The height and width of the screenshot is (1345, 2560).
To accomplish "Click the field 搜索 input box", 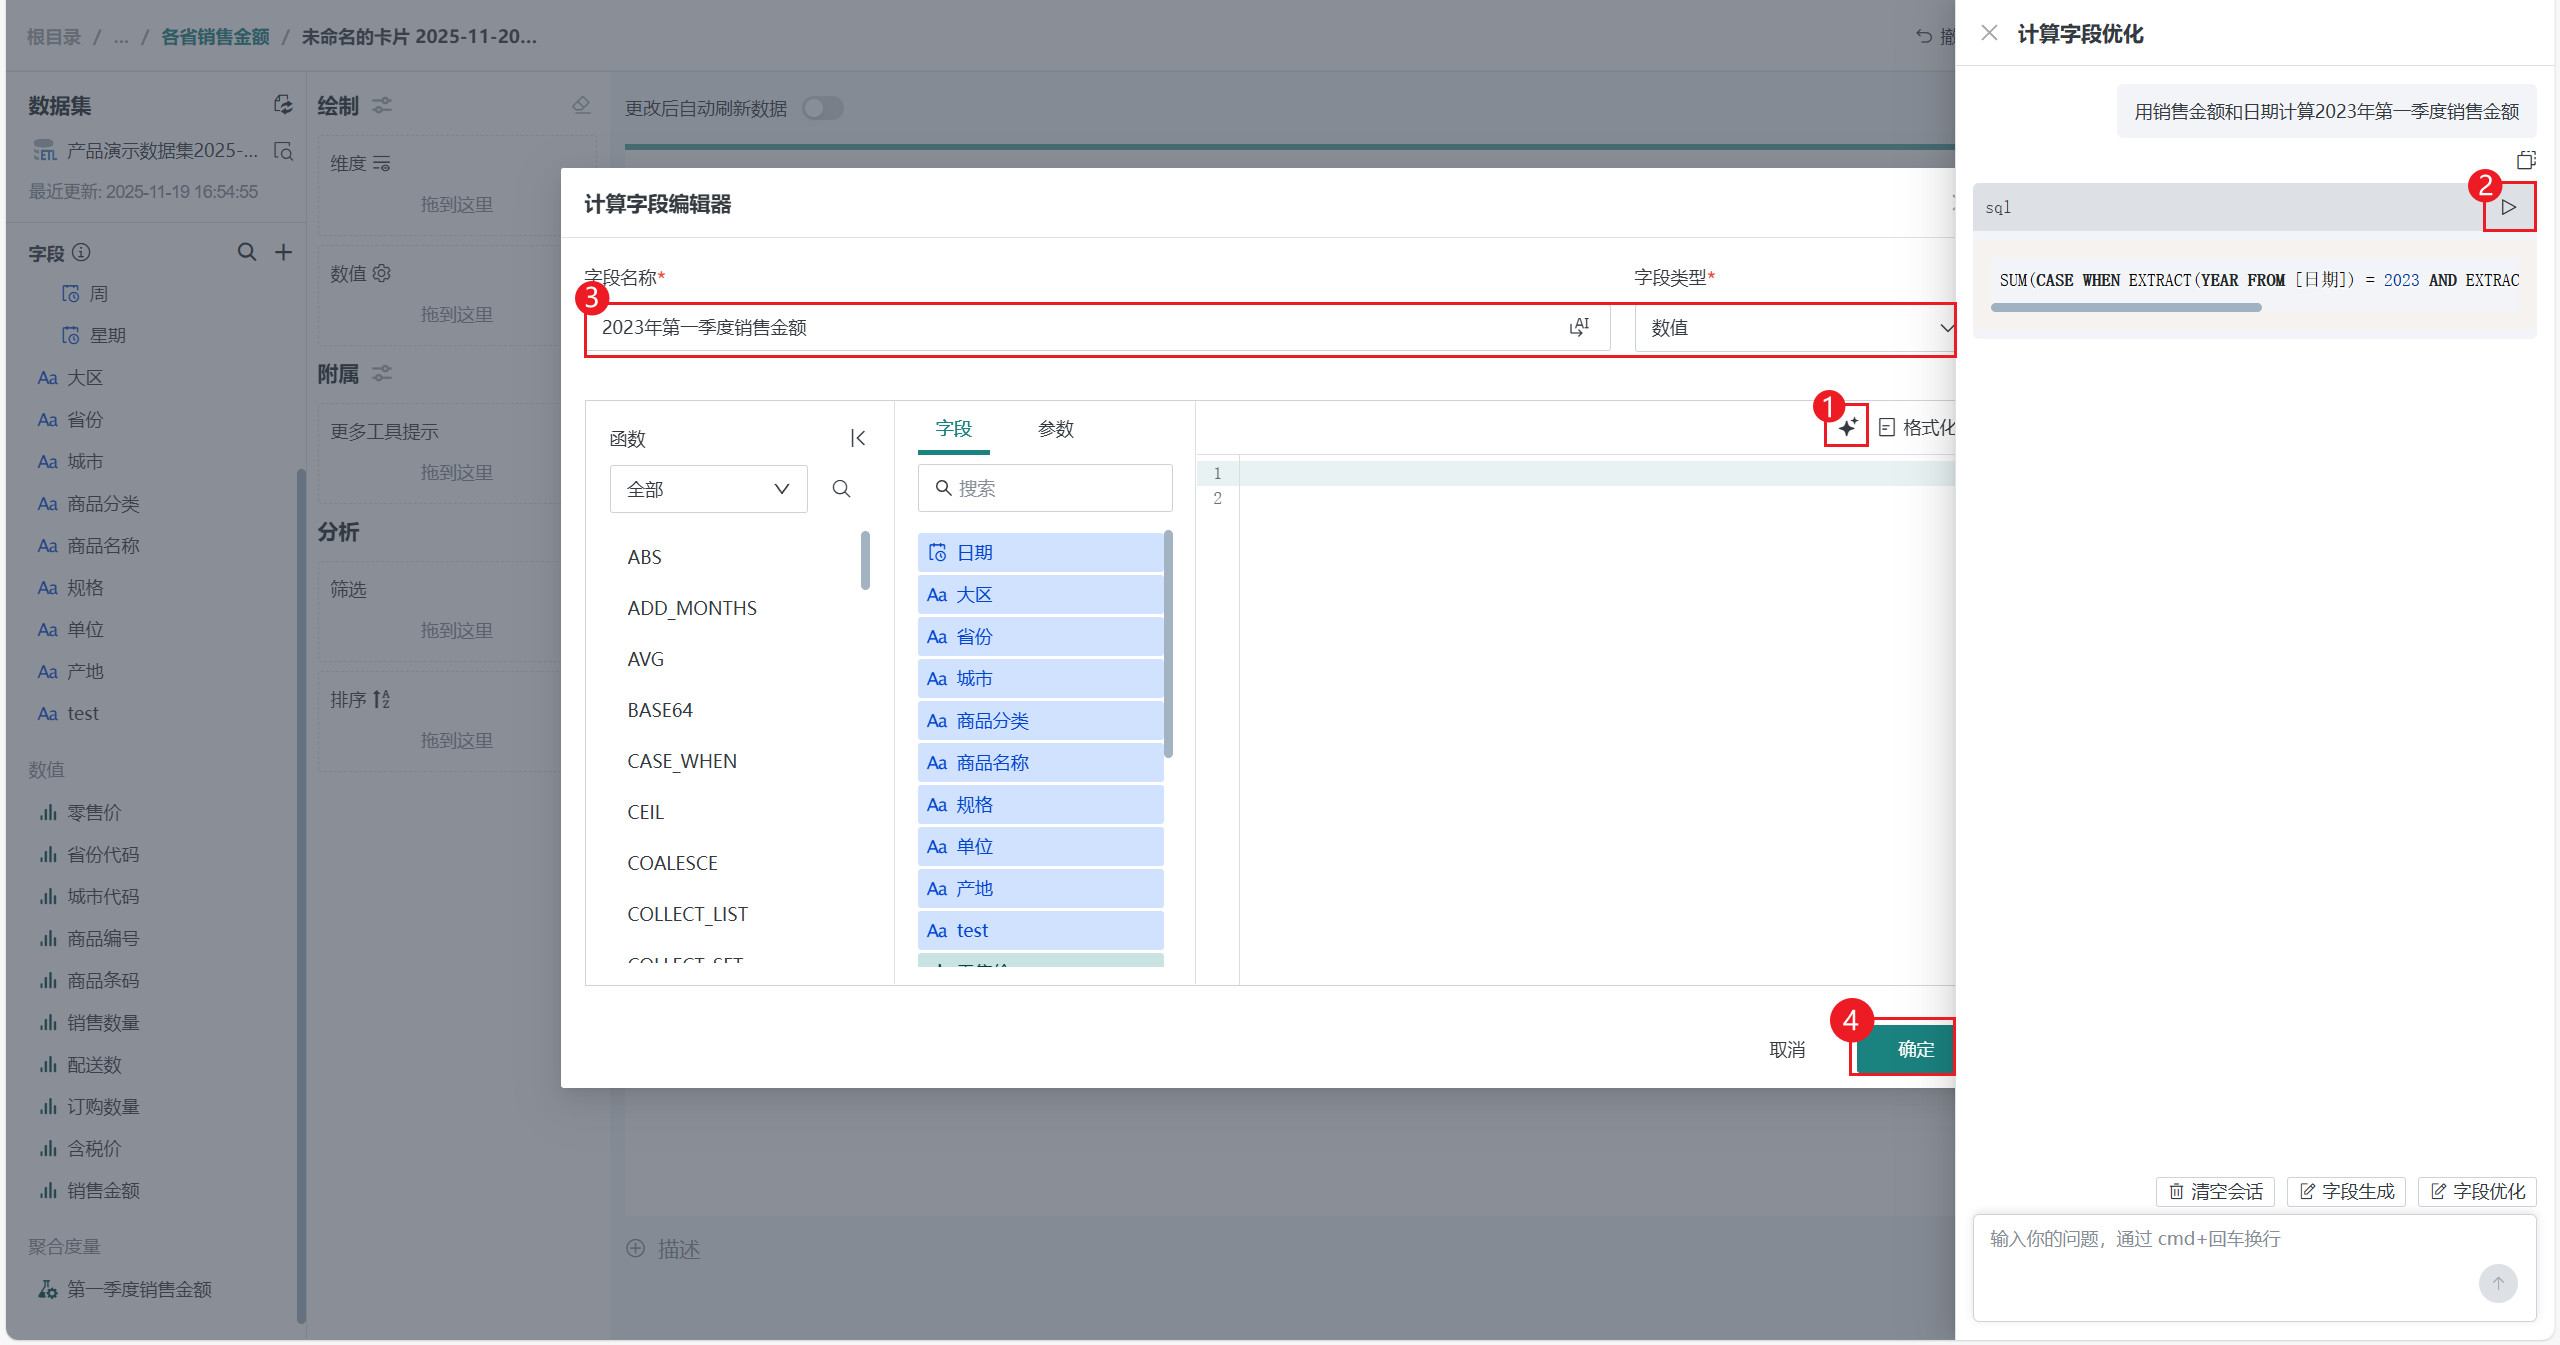I will click(1045, 488).
